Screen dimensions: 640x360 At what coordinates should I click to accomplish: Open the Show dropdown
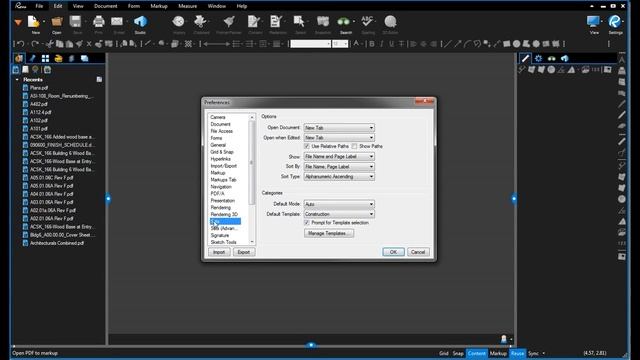[x=339, y=157]
